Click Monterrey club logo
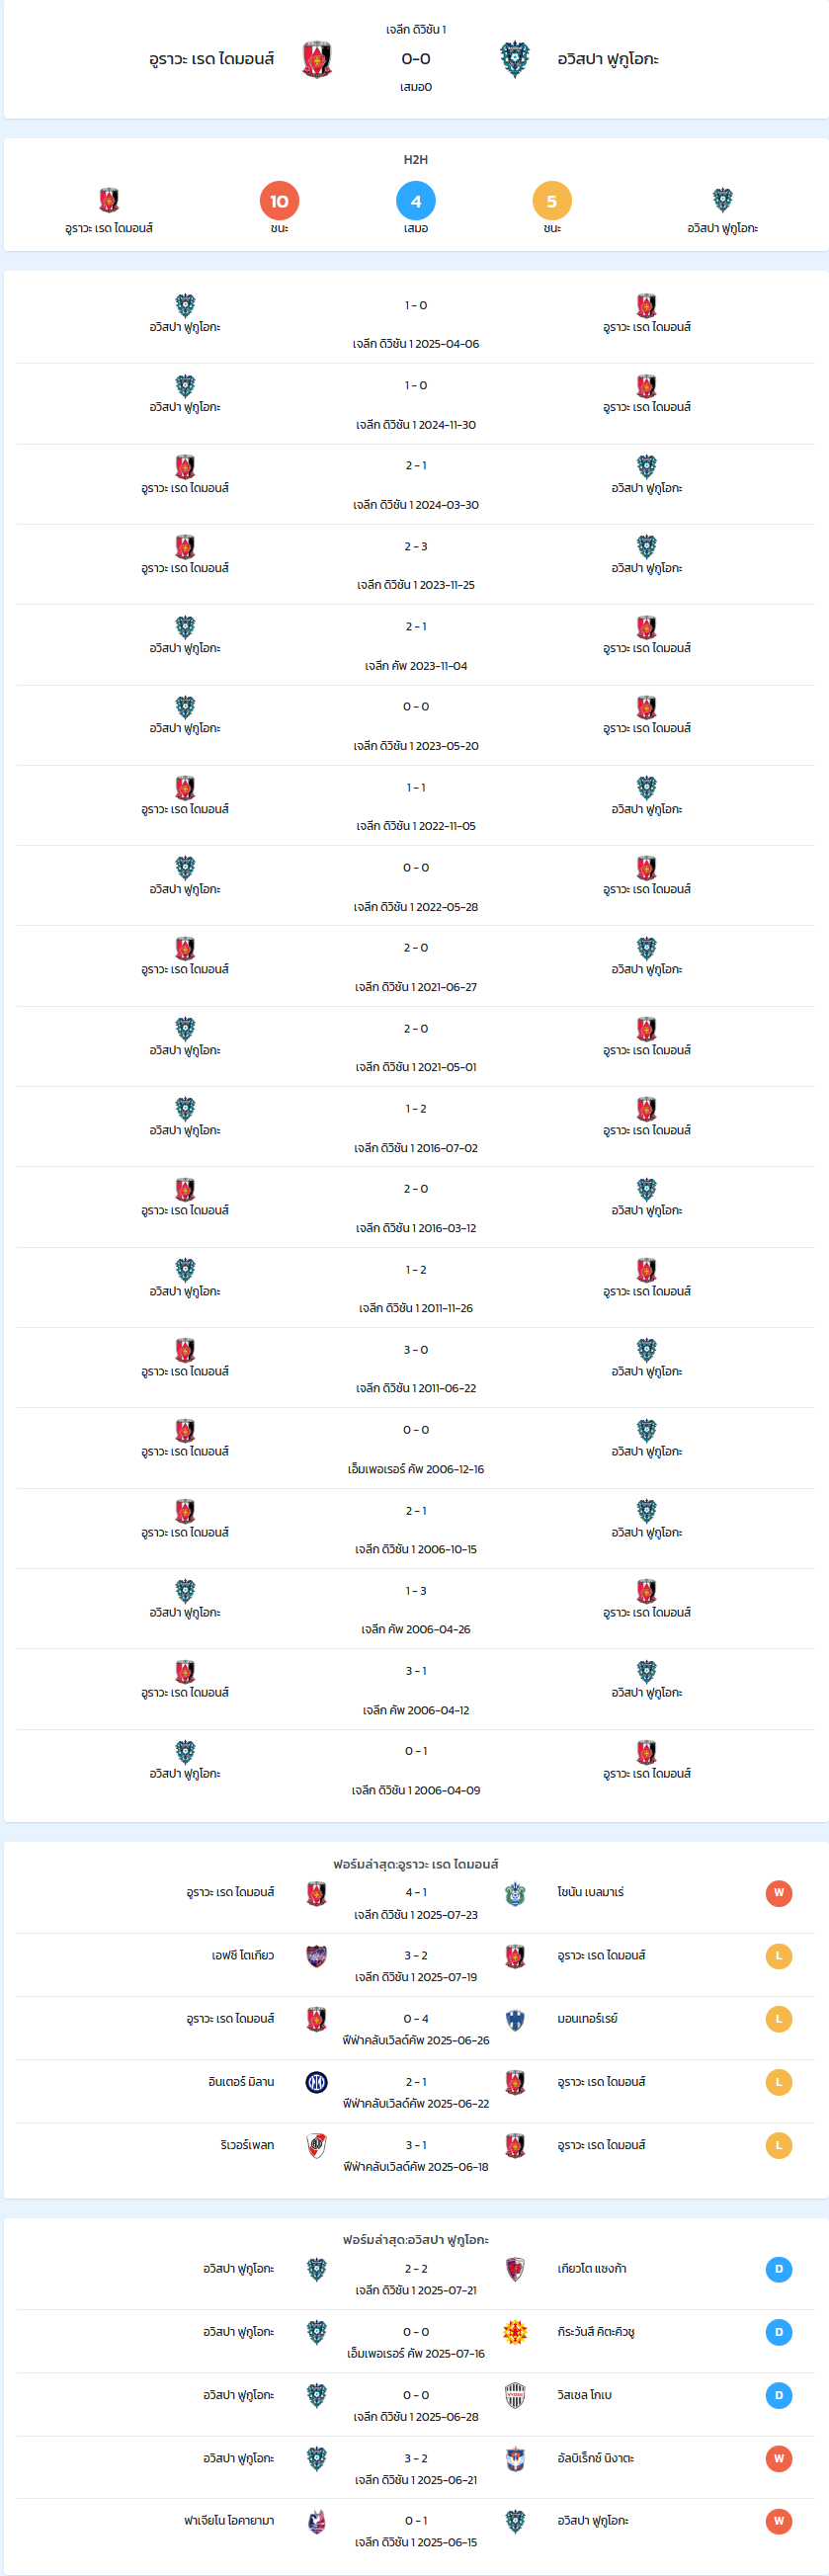Viewport: 829px width, 2576px height. click(x=515, y=2019)
